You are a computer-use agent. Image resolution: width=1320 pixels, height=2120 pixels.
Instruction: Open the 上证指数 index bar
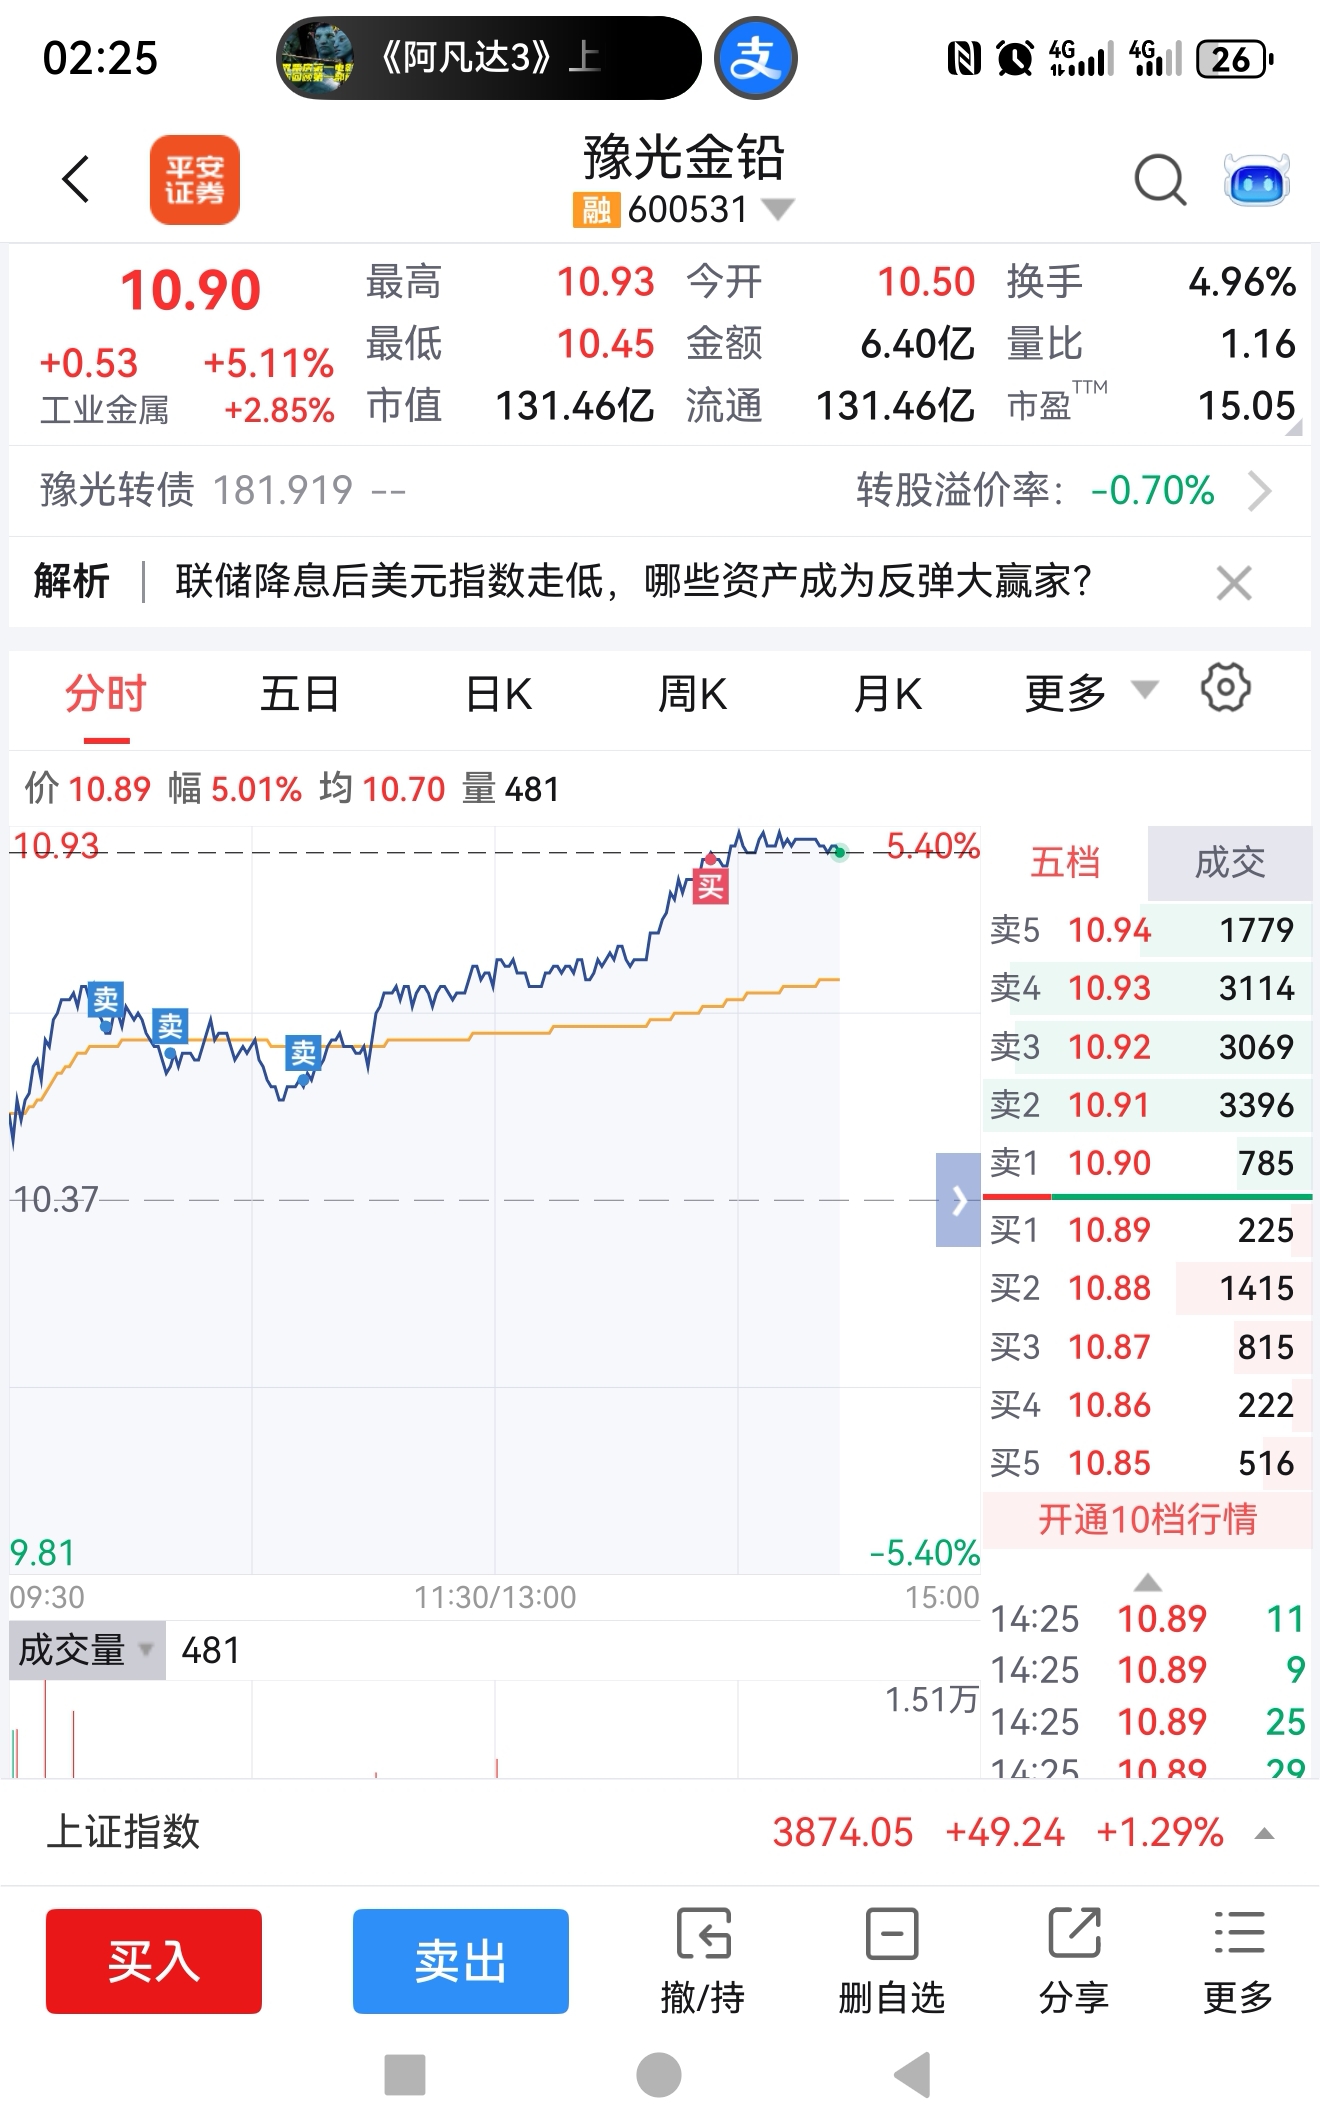point(660,1832)
